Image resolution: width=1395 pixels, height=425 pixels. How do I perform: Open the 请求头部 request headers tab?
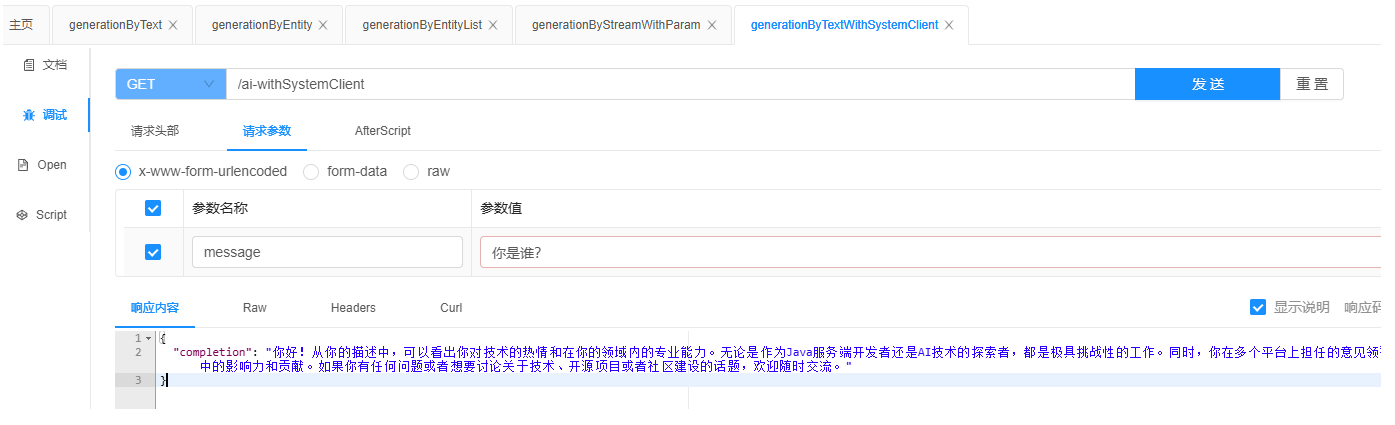[x=155, y=131]
